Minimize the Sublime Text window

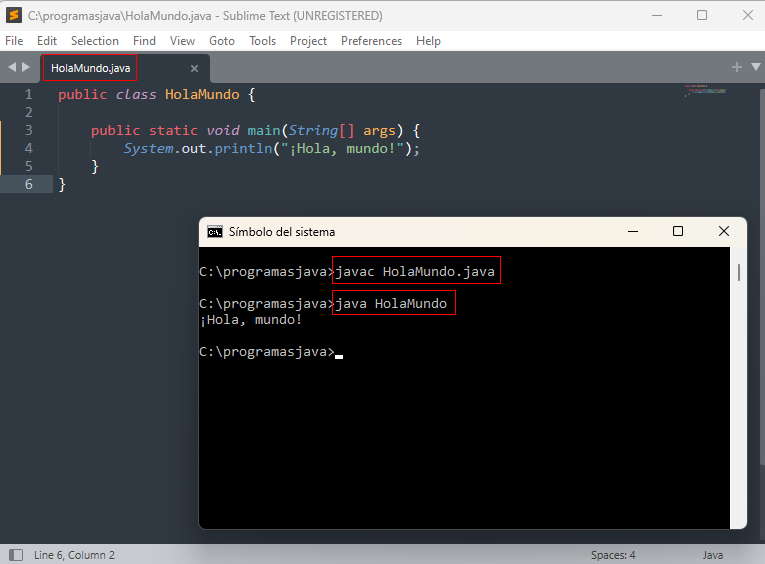(x=657, y=15)
